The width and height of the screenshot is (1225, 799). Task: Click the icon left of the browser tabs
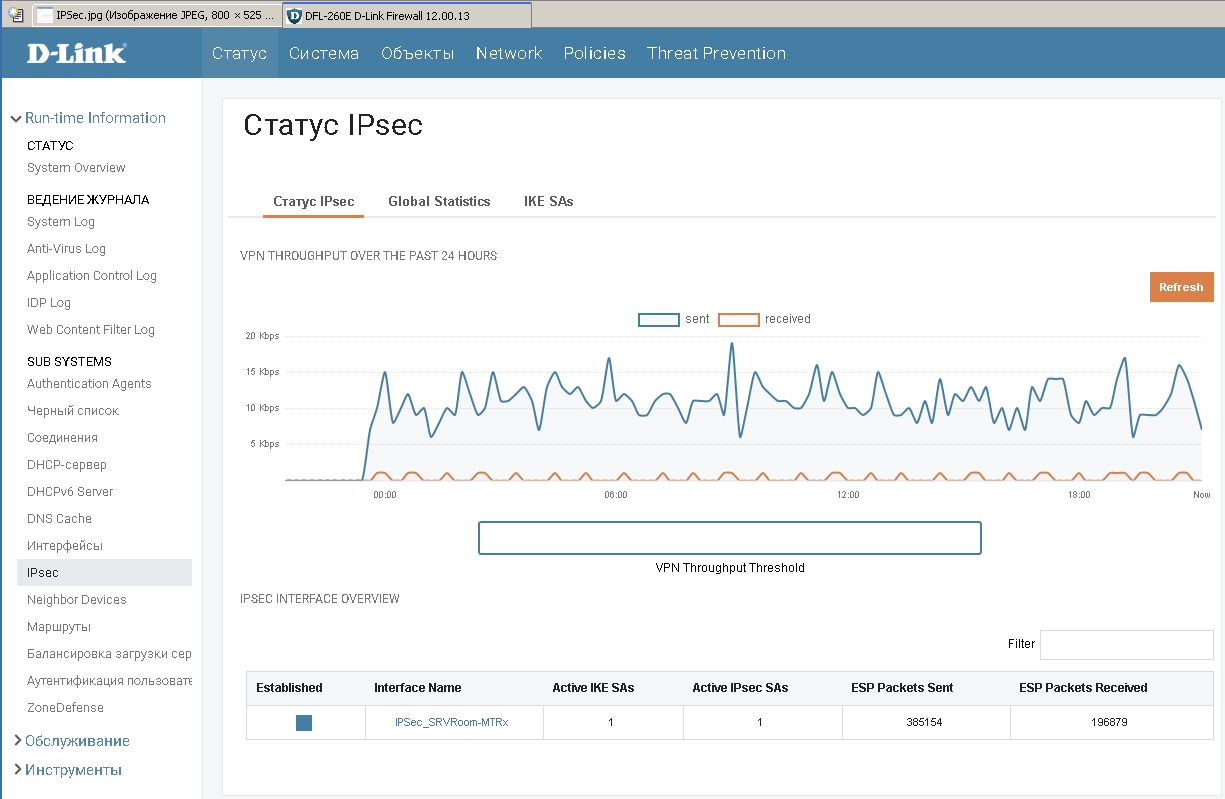[x=15, y=15]
